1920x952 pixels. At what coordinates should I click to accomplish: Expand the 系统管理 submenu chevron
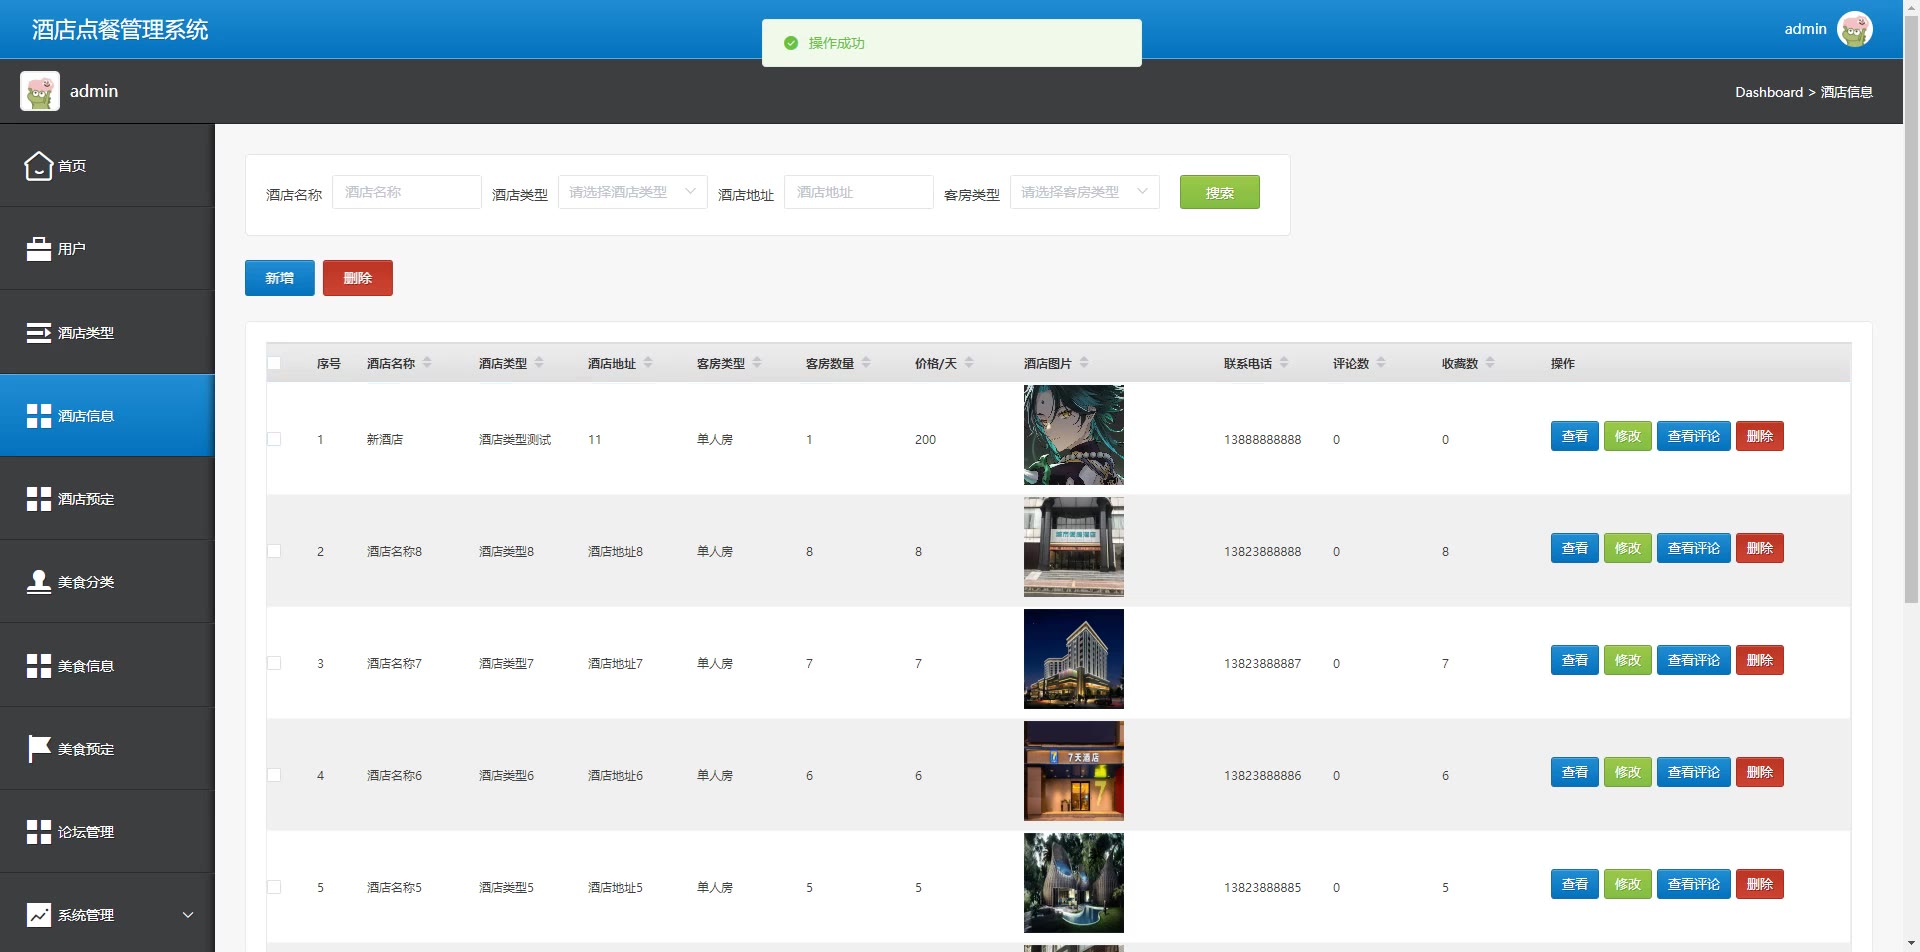click(188, 915)
